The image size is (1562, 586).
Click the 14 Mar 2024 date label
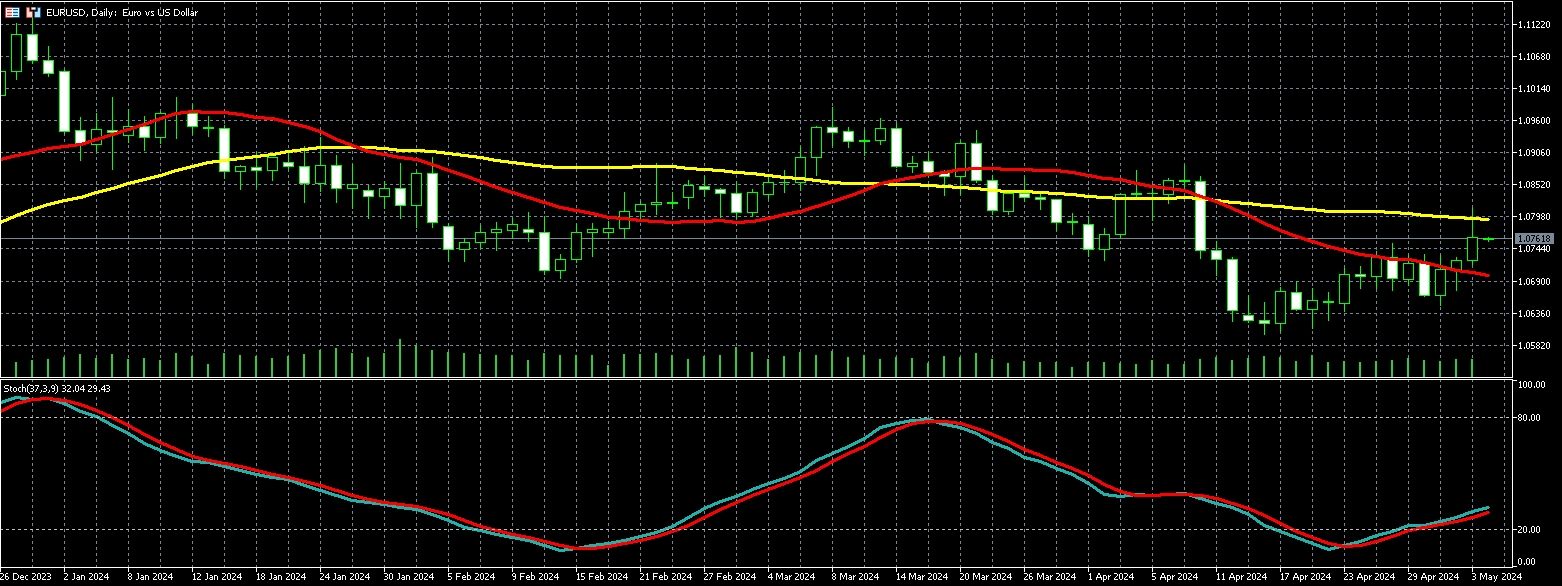(x=922, y=577)
